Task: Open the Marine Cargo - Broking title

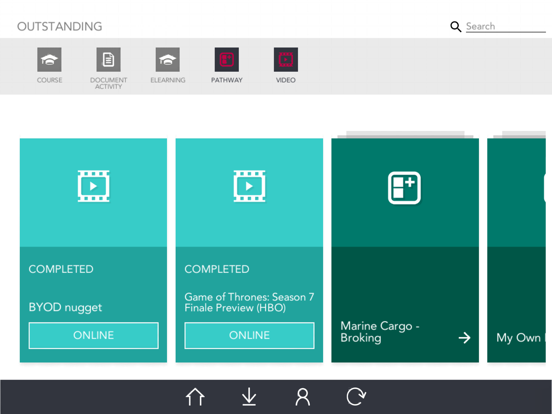Action: point(380,332)
